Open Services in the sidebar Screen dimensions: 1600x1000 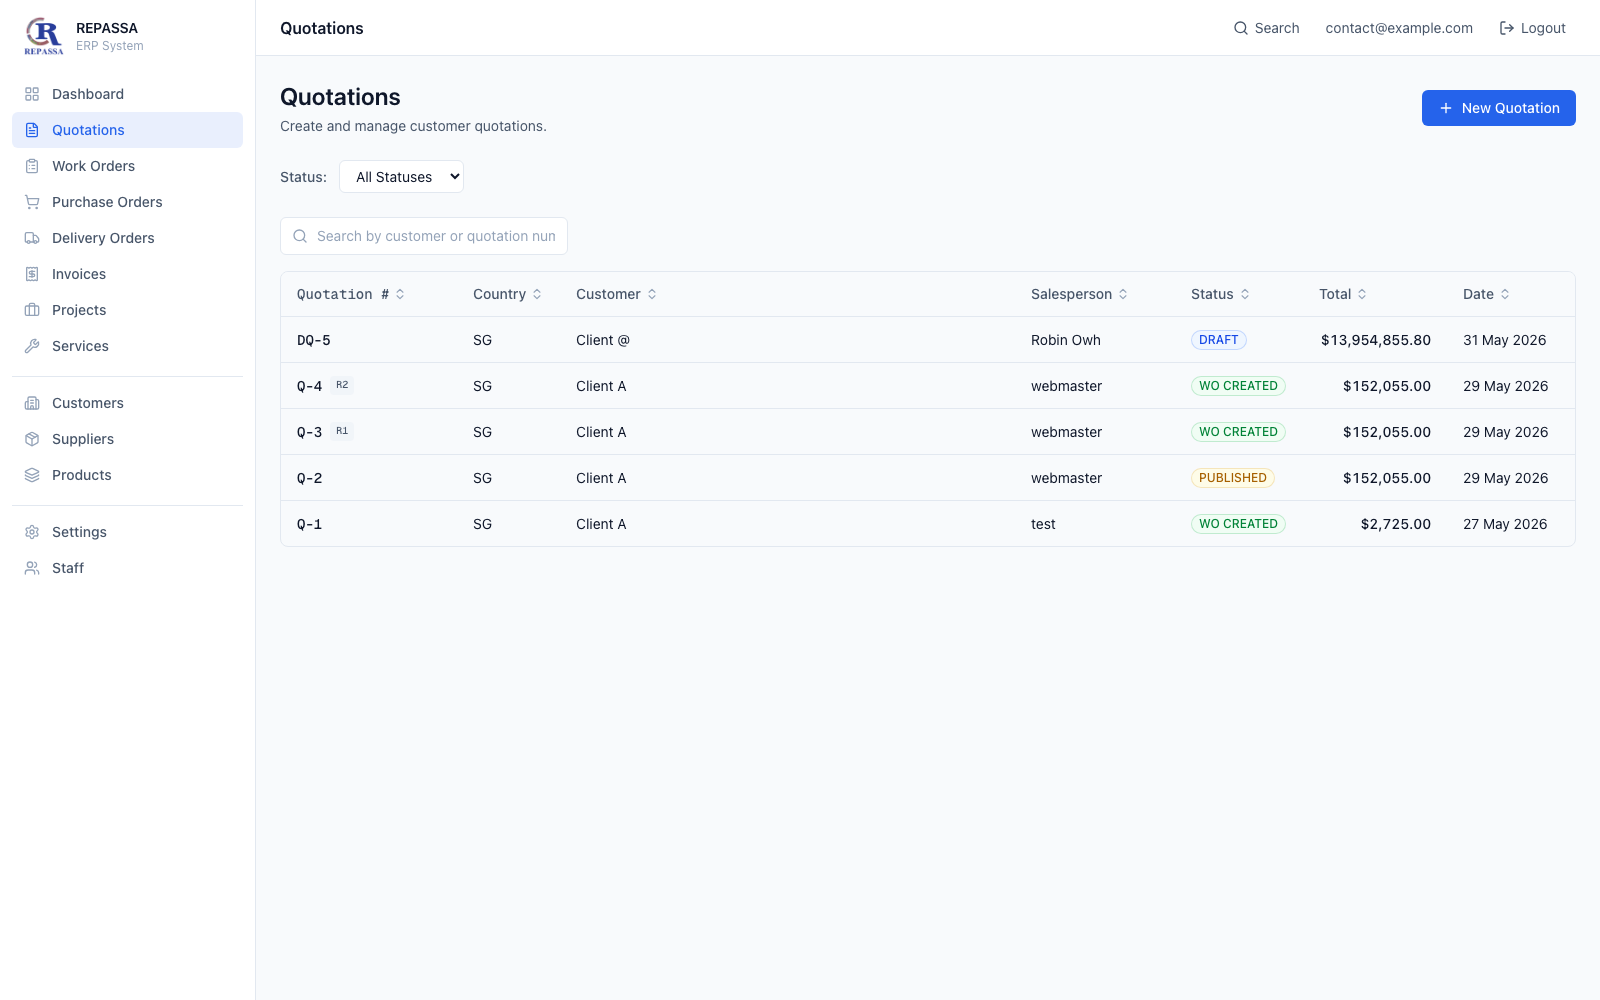coord(127,346)
